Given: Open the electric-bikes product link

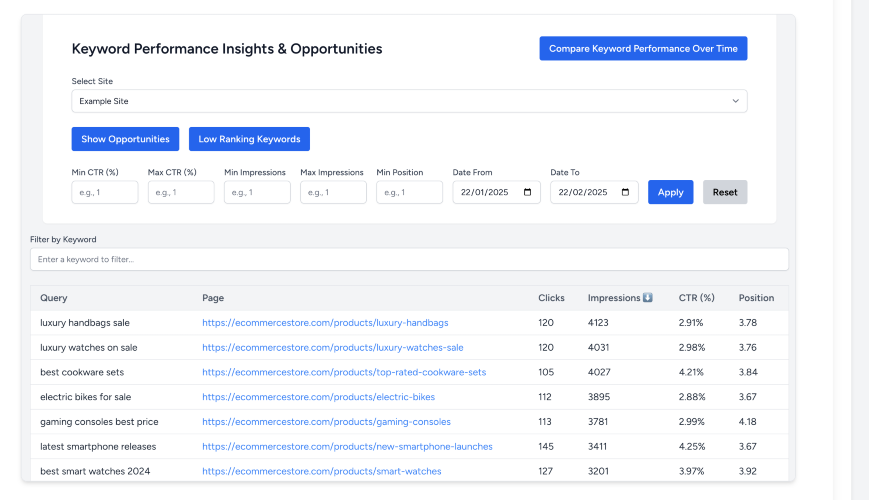Looking at the screenshot, I should pyautogui.click(x=319, y=397).
